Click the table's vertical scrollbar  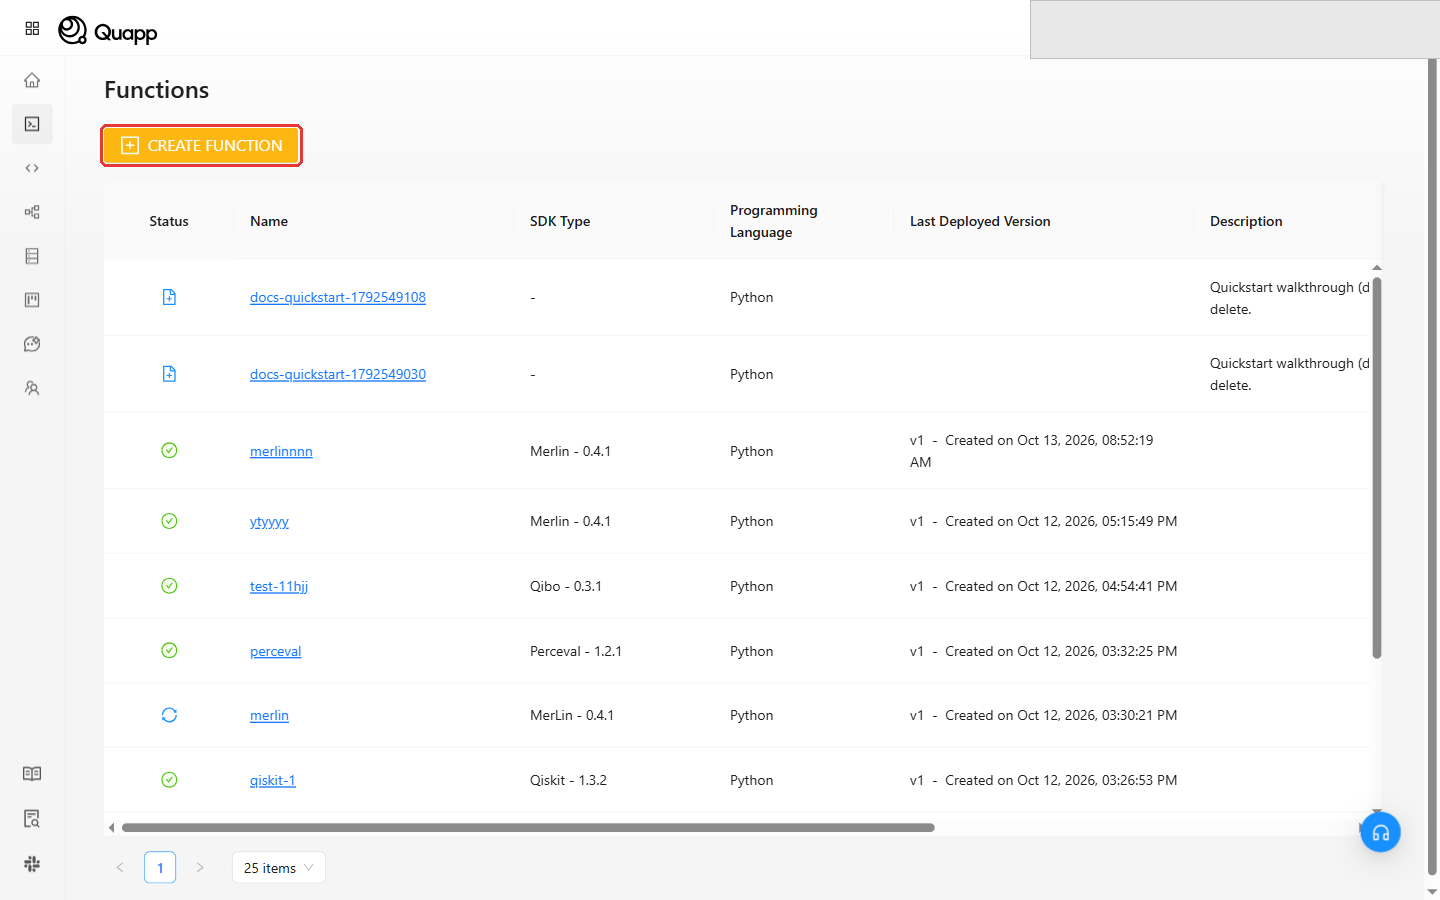[1377, 467]
